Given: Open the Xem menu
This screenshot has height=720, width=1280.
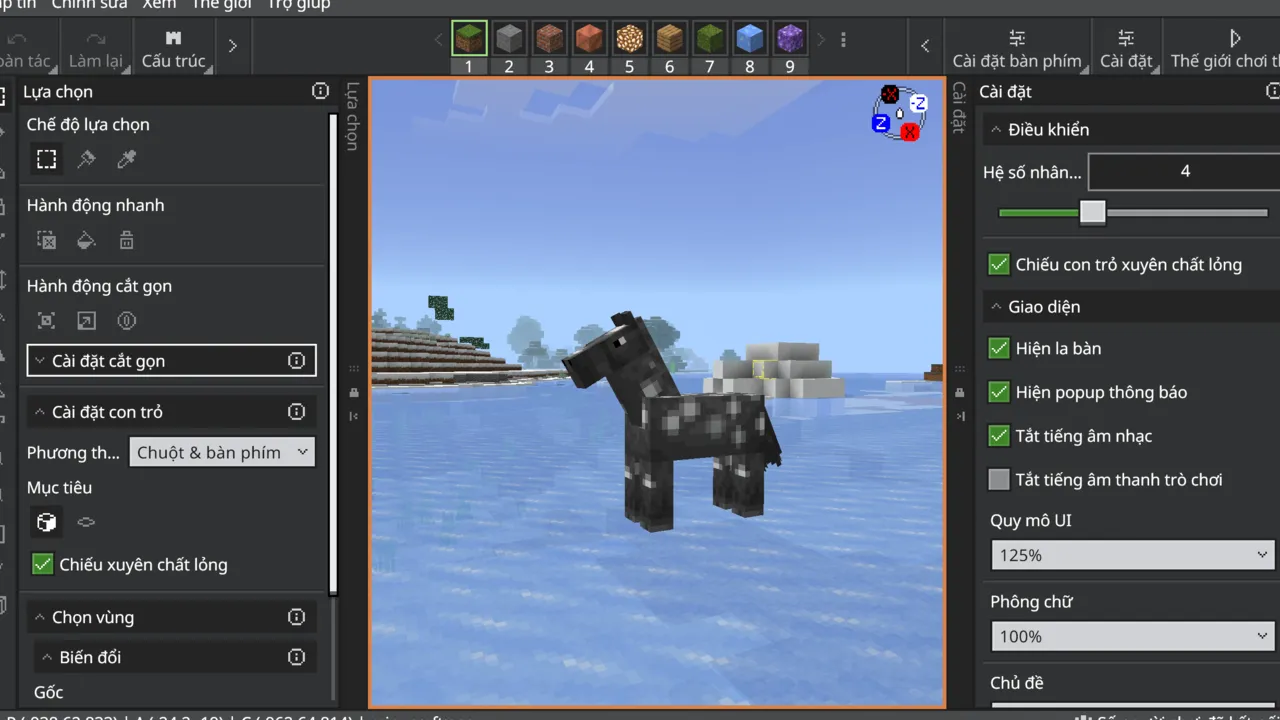Looking at the screenshot, I should point(159,4).
